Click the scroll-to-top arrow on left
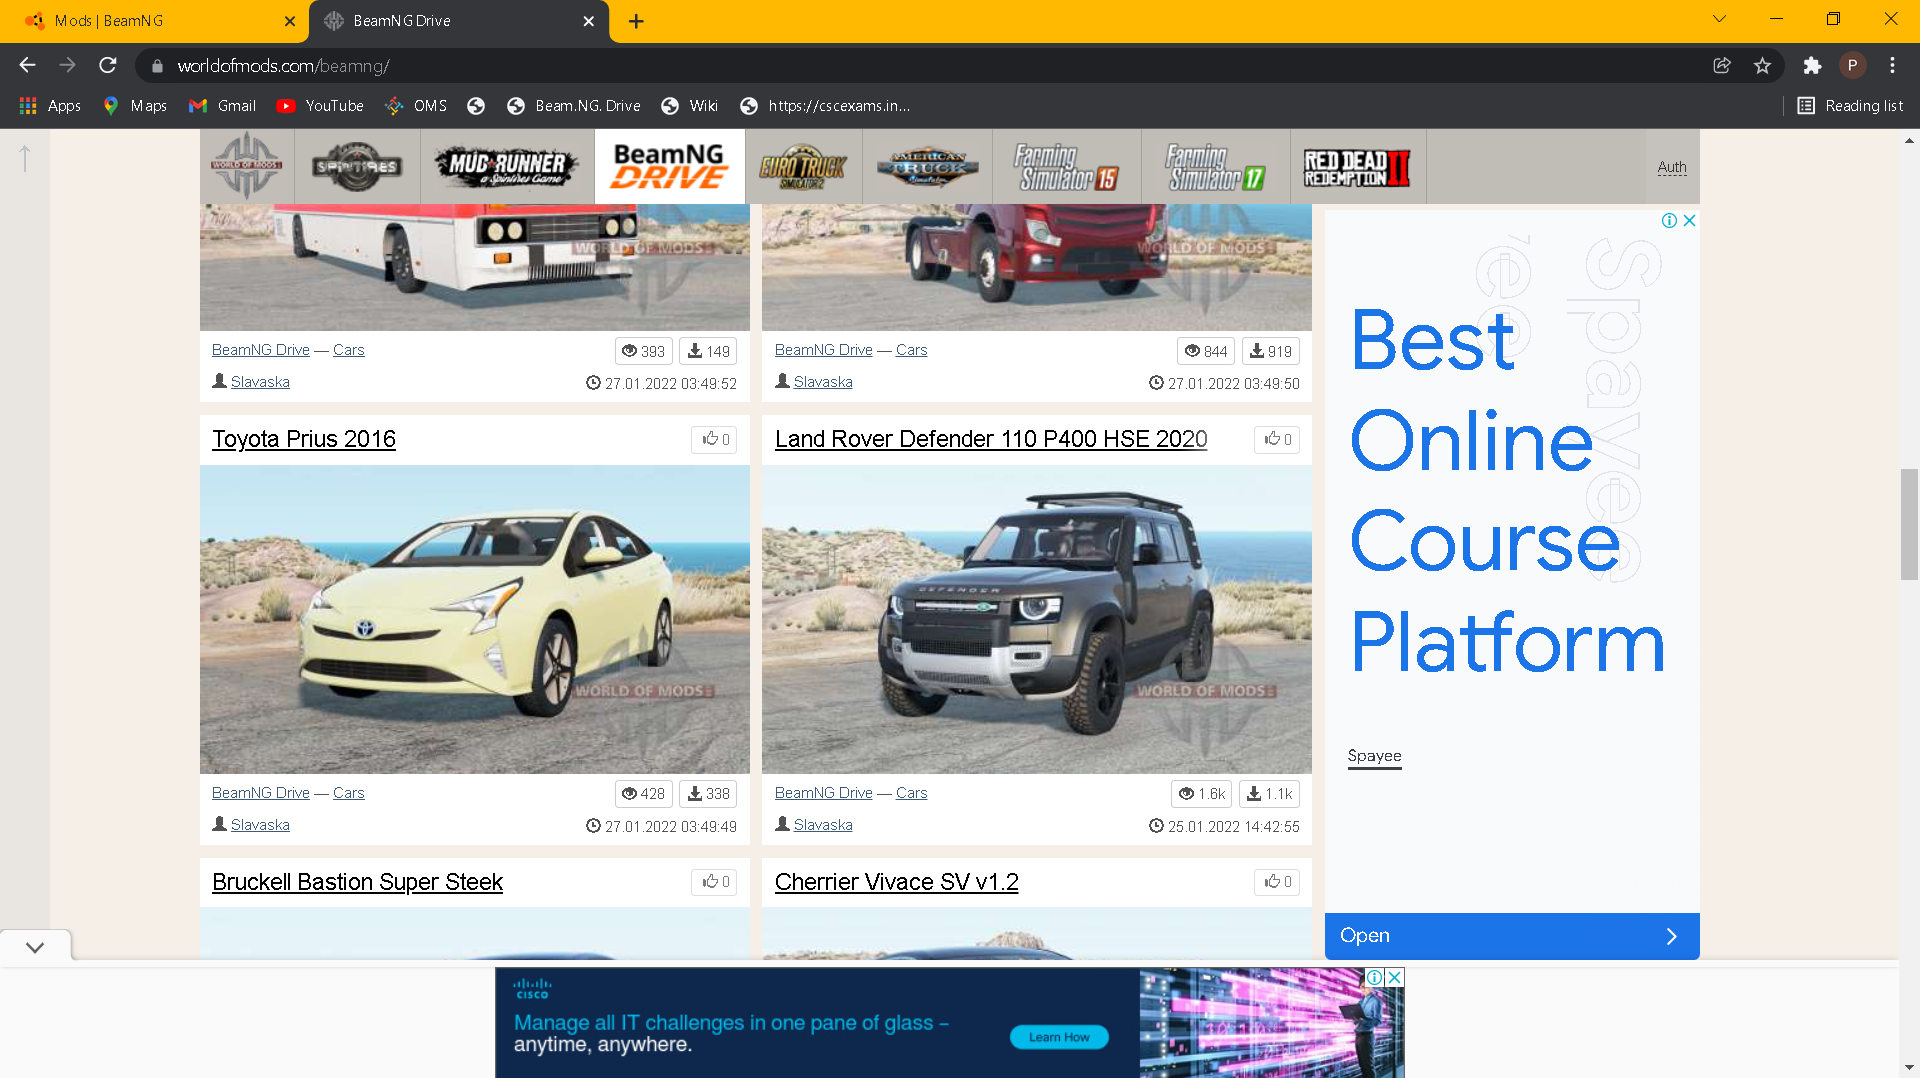 [25, 158]
